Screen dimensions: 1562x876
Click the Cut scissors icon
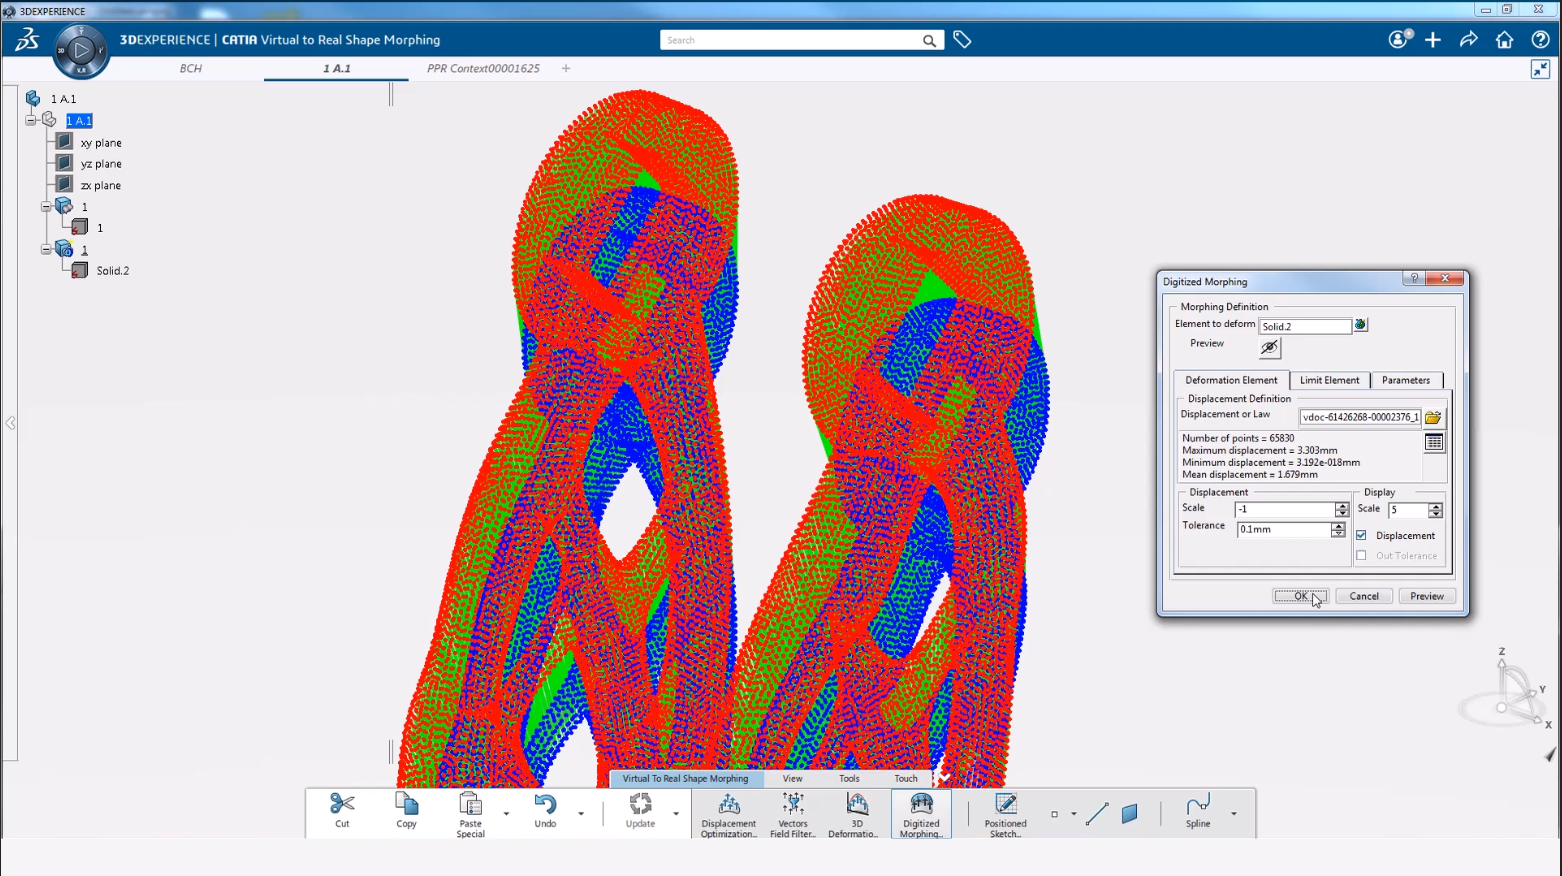342,804
